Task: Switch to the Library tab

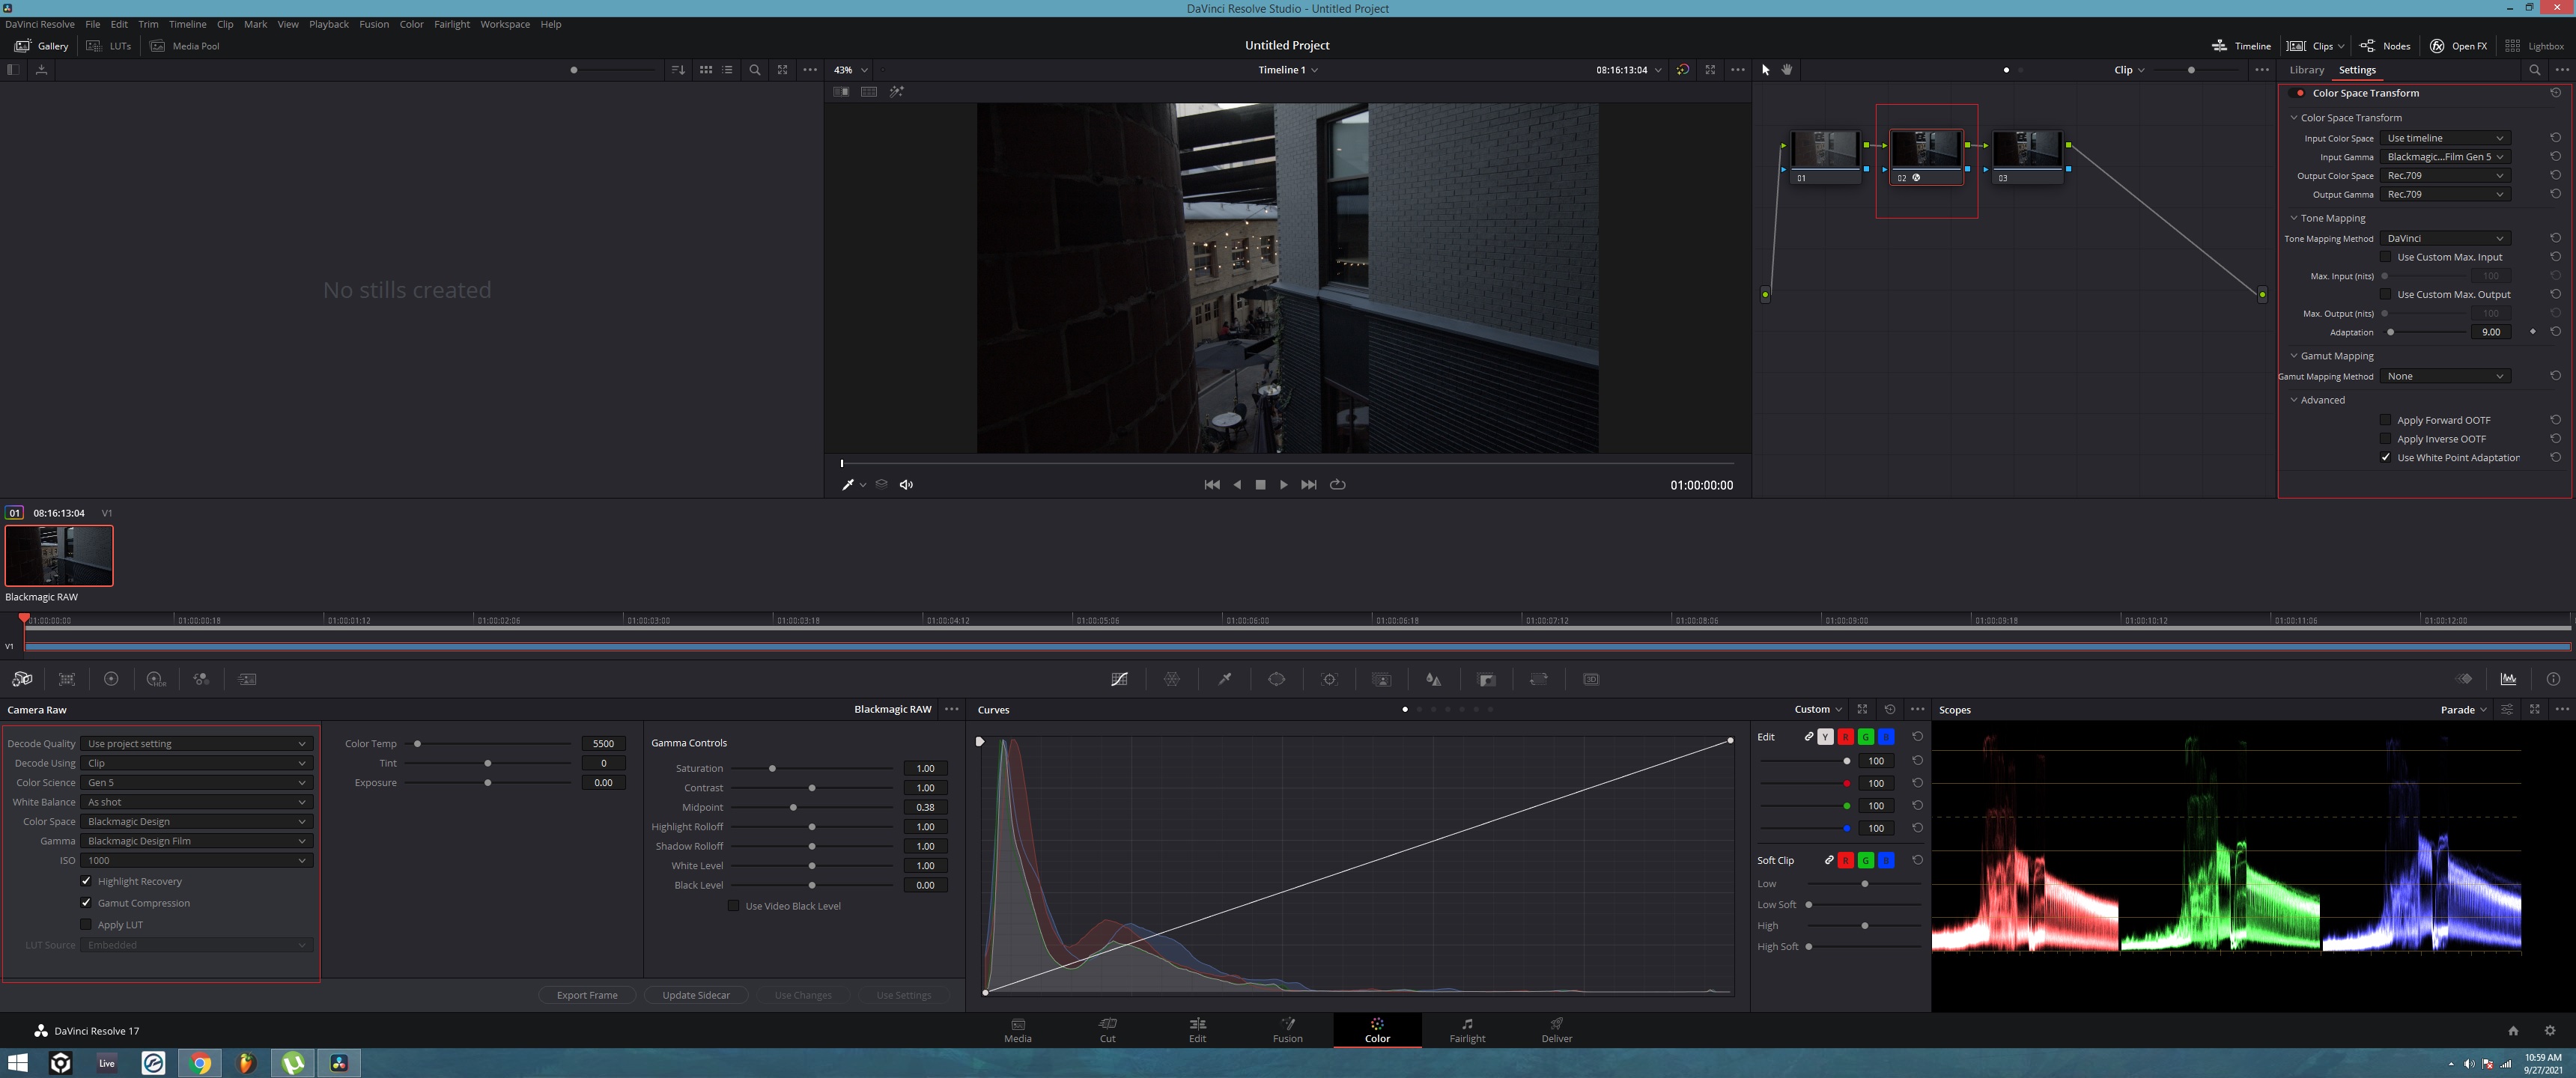Action: point(2306,70)
